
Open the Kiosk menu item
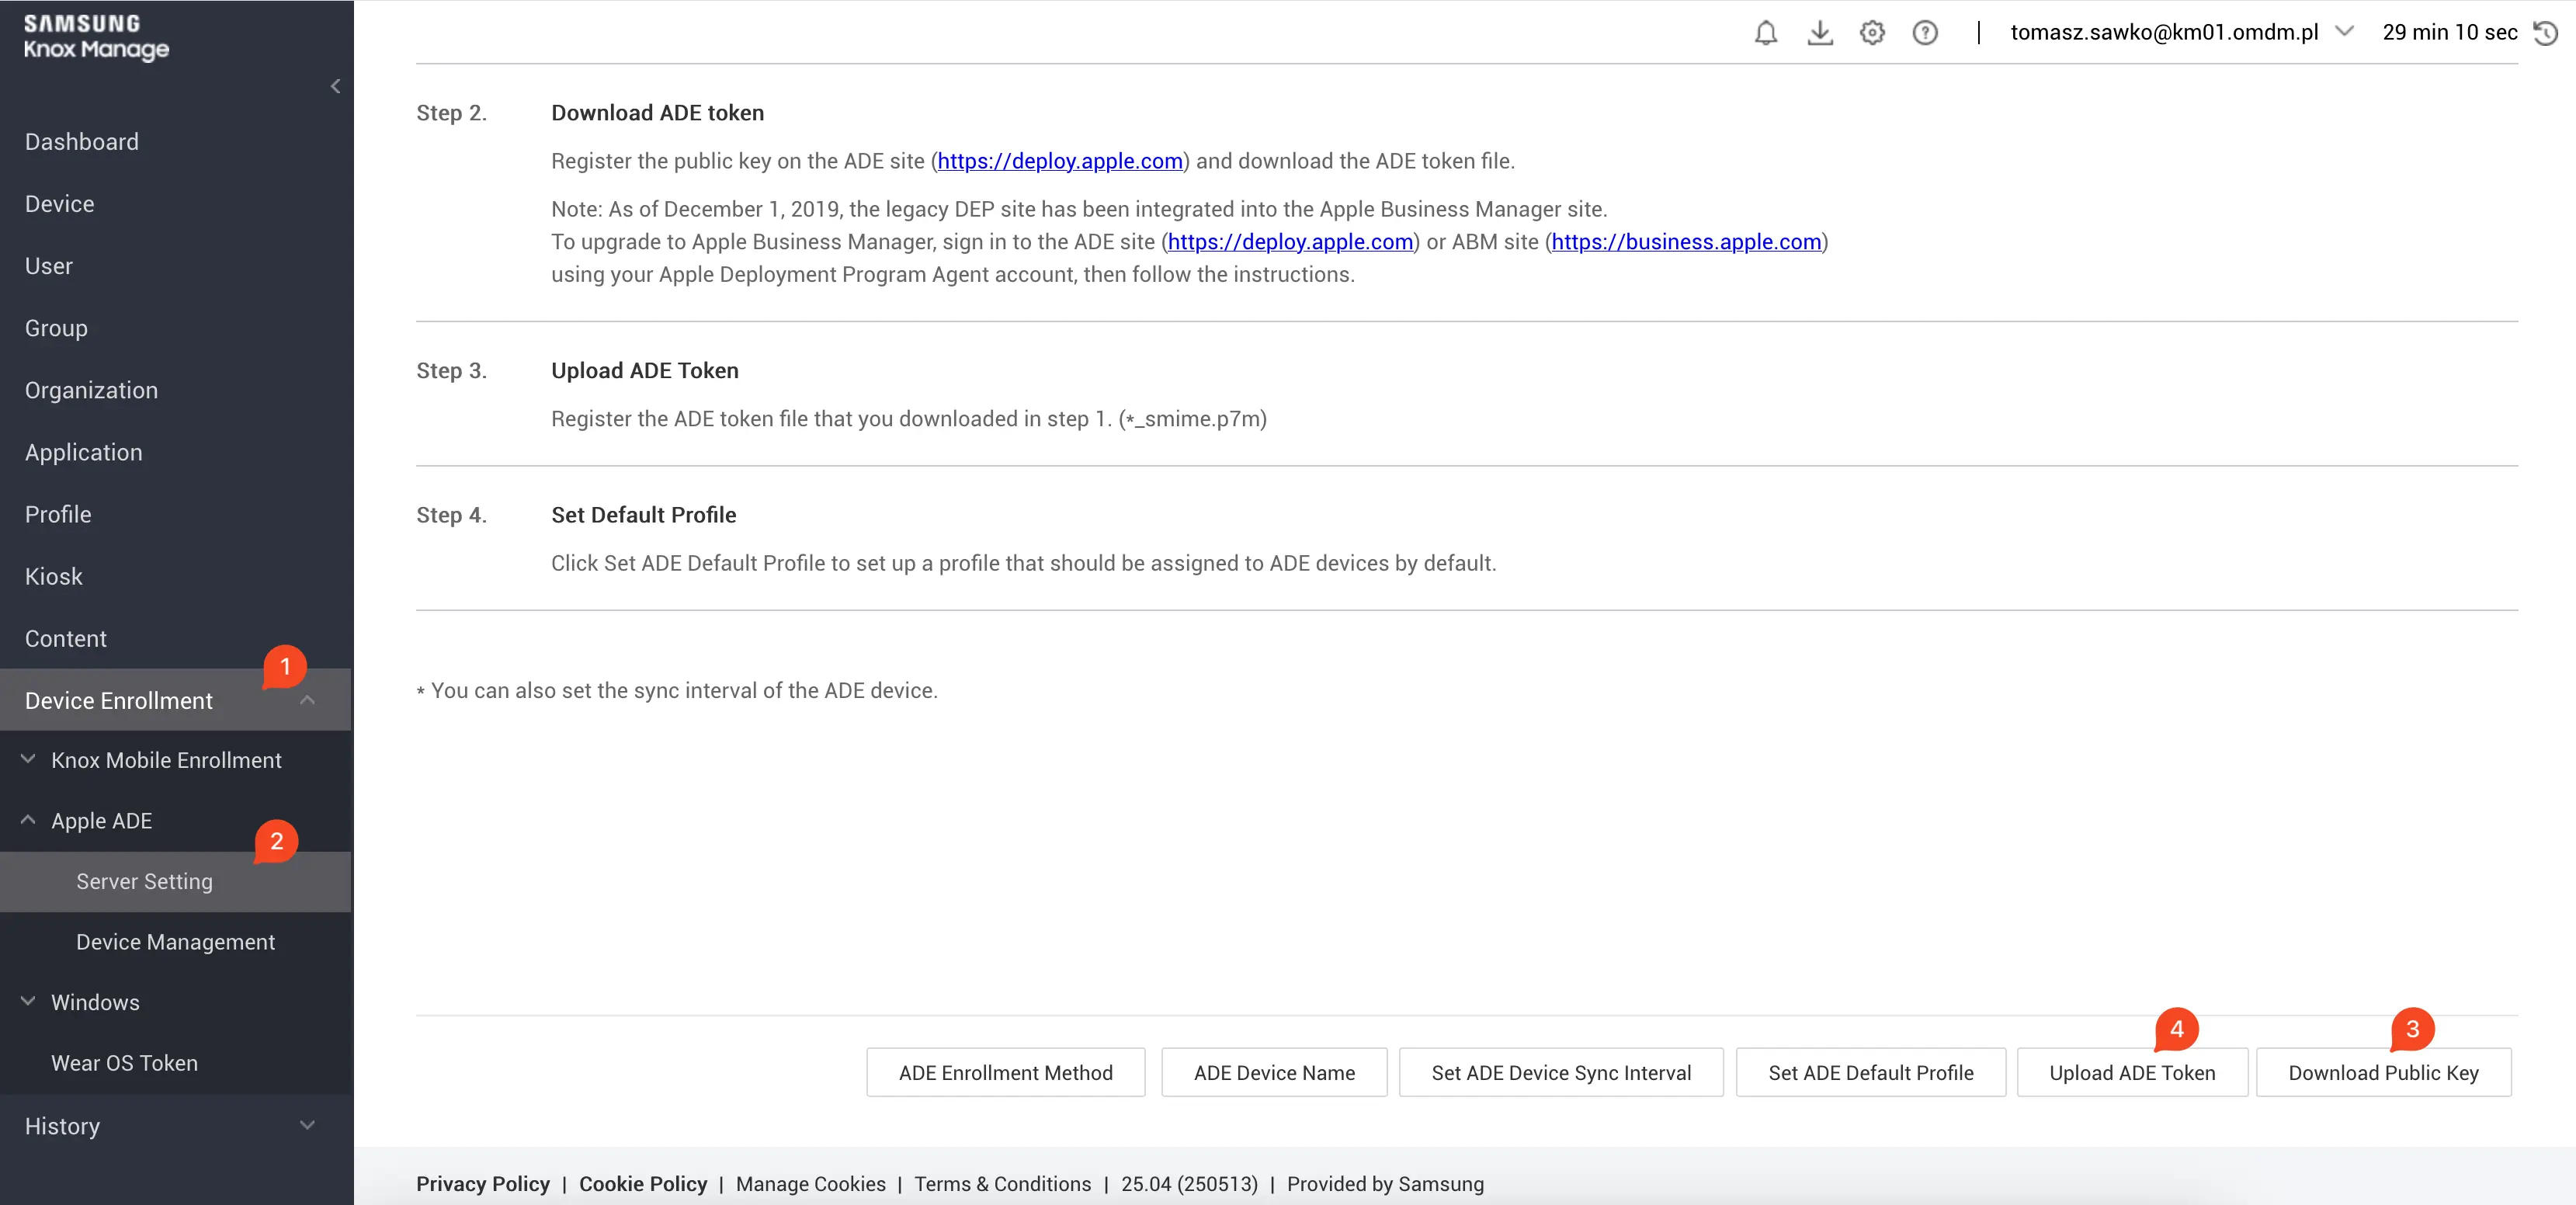(x=54, y=576)
